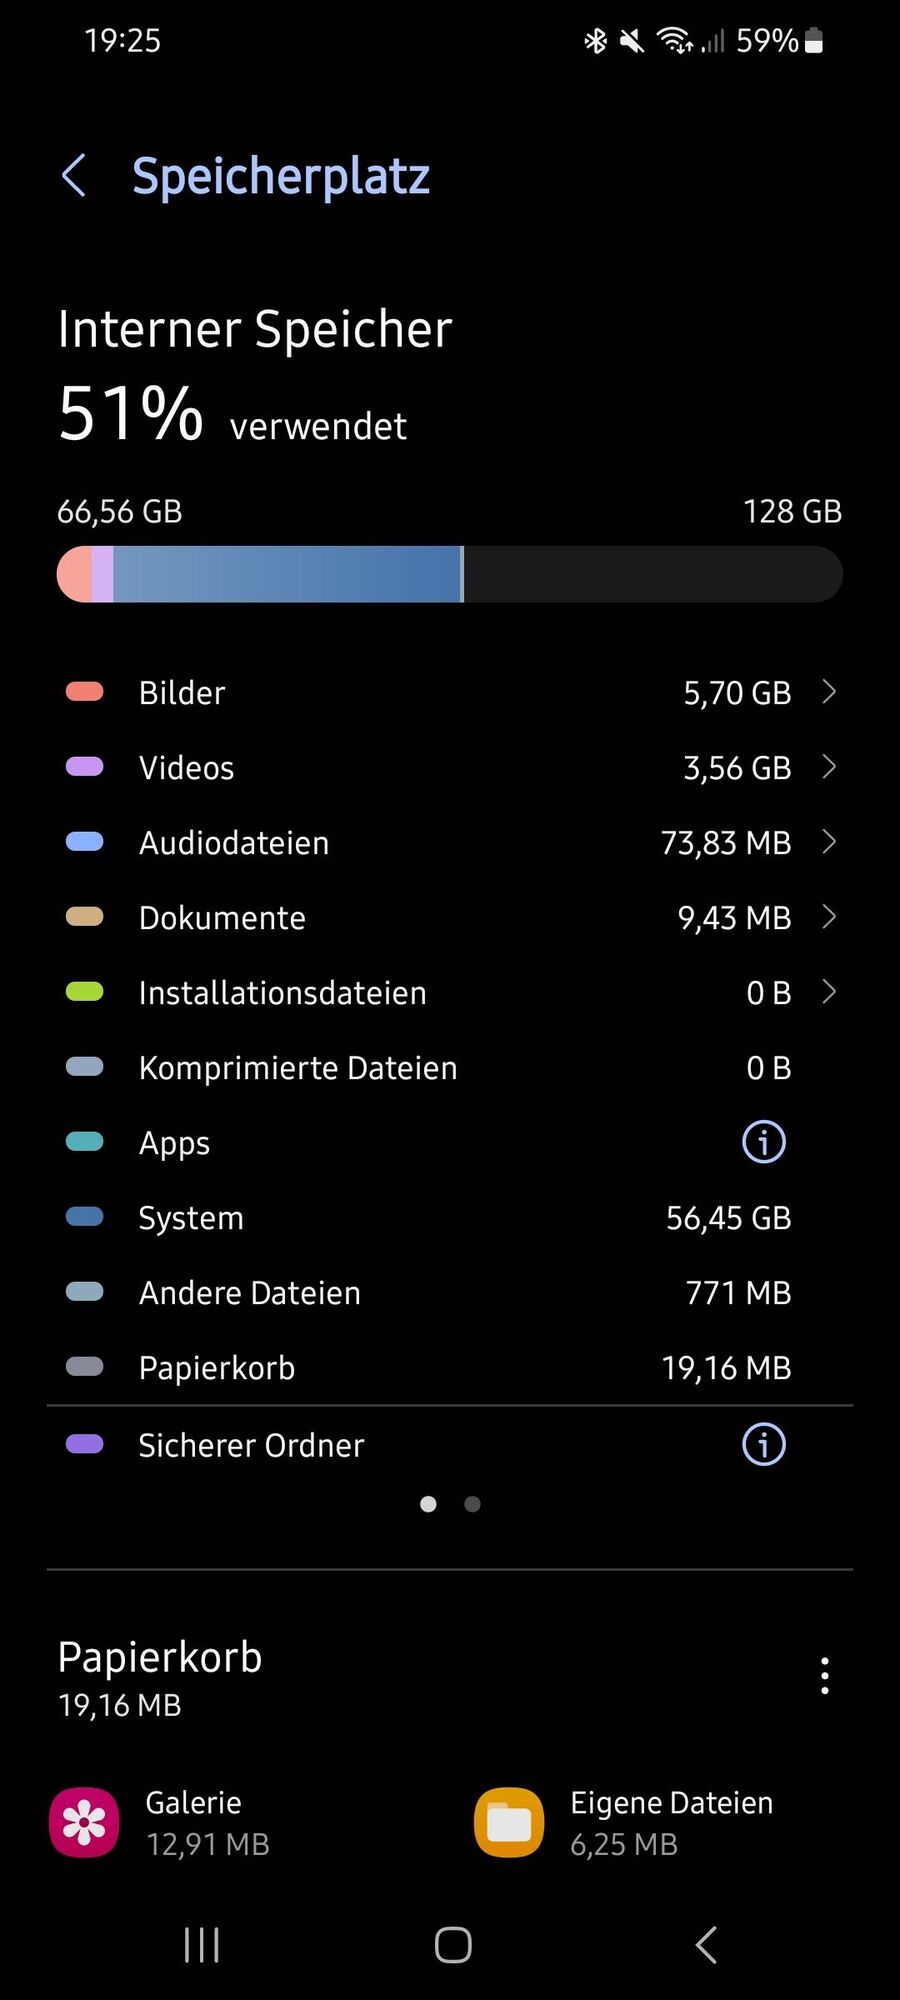900x2000 pixels.
Task: Open the Apps info icon
Action: pyautogui.click(x=764, y=1142)
